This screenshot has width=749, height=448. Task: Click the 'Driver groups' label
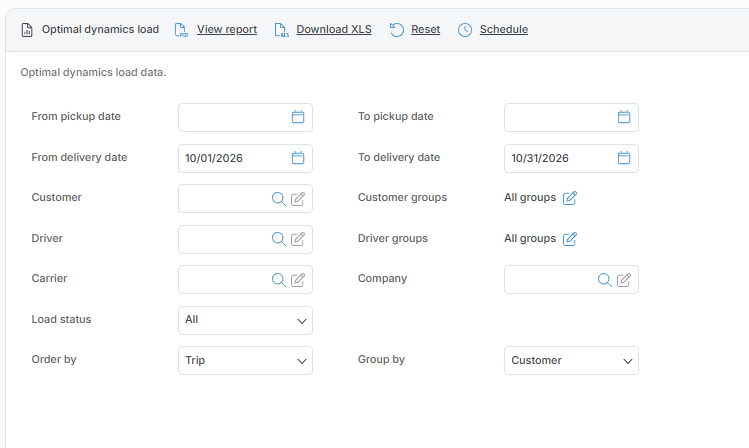tap(393, 239)
